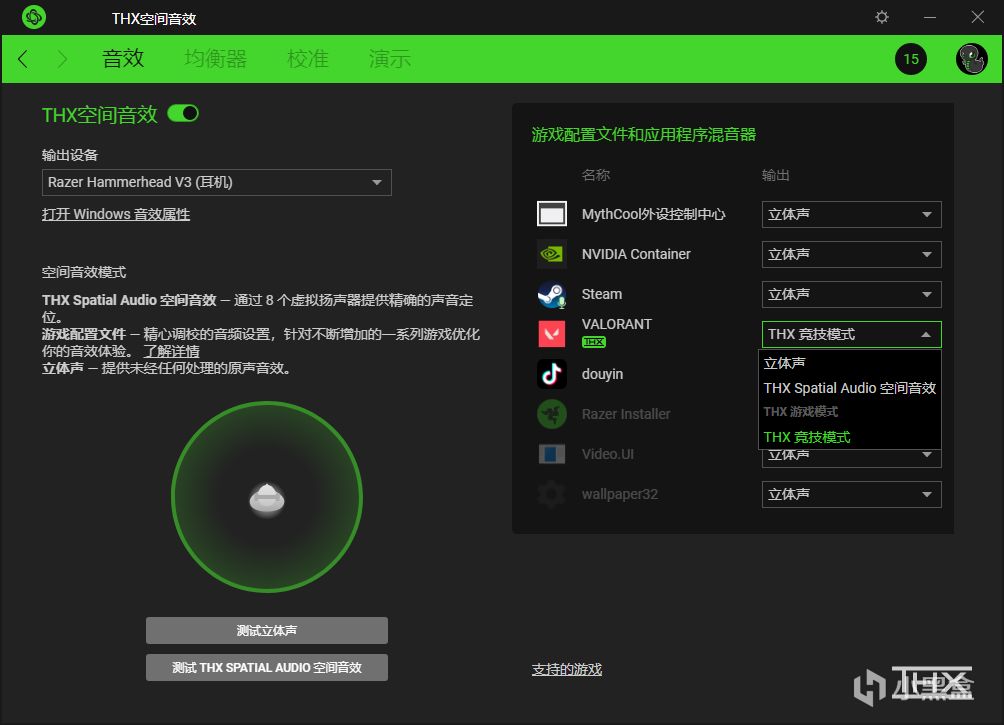Expand the 输出设备 Razer Hammerhead dropdown
1004x725 pixels.
tap(216, 183)
